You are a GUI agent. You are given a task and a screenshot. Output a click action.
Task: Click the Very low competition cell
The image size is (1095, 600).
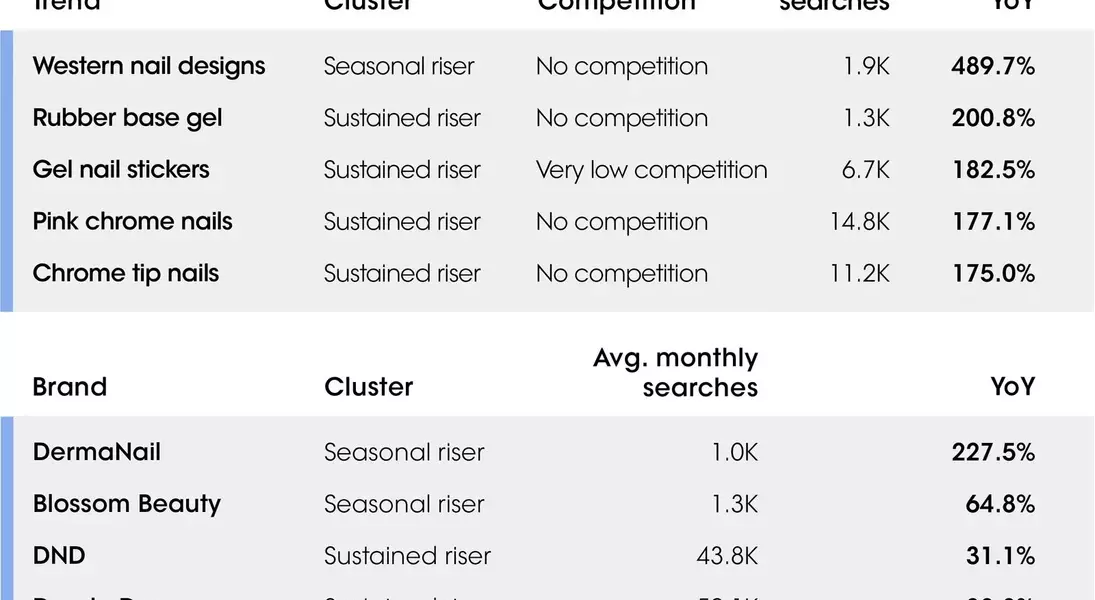(x=651, y=170)
